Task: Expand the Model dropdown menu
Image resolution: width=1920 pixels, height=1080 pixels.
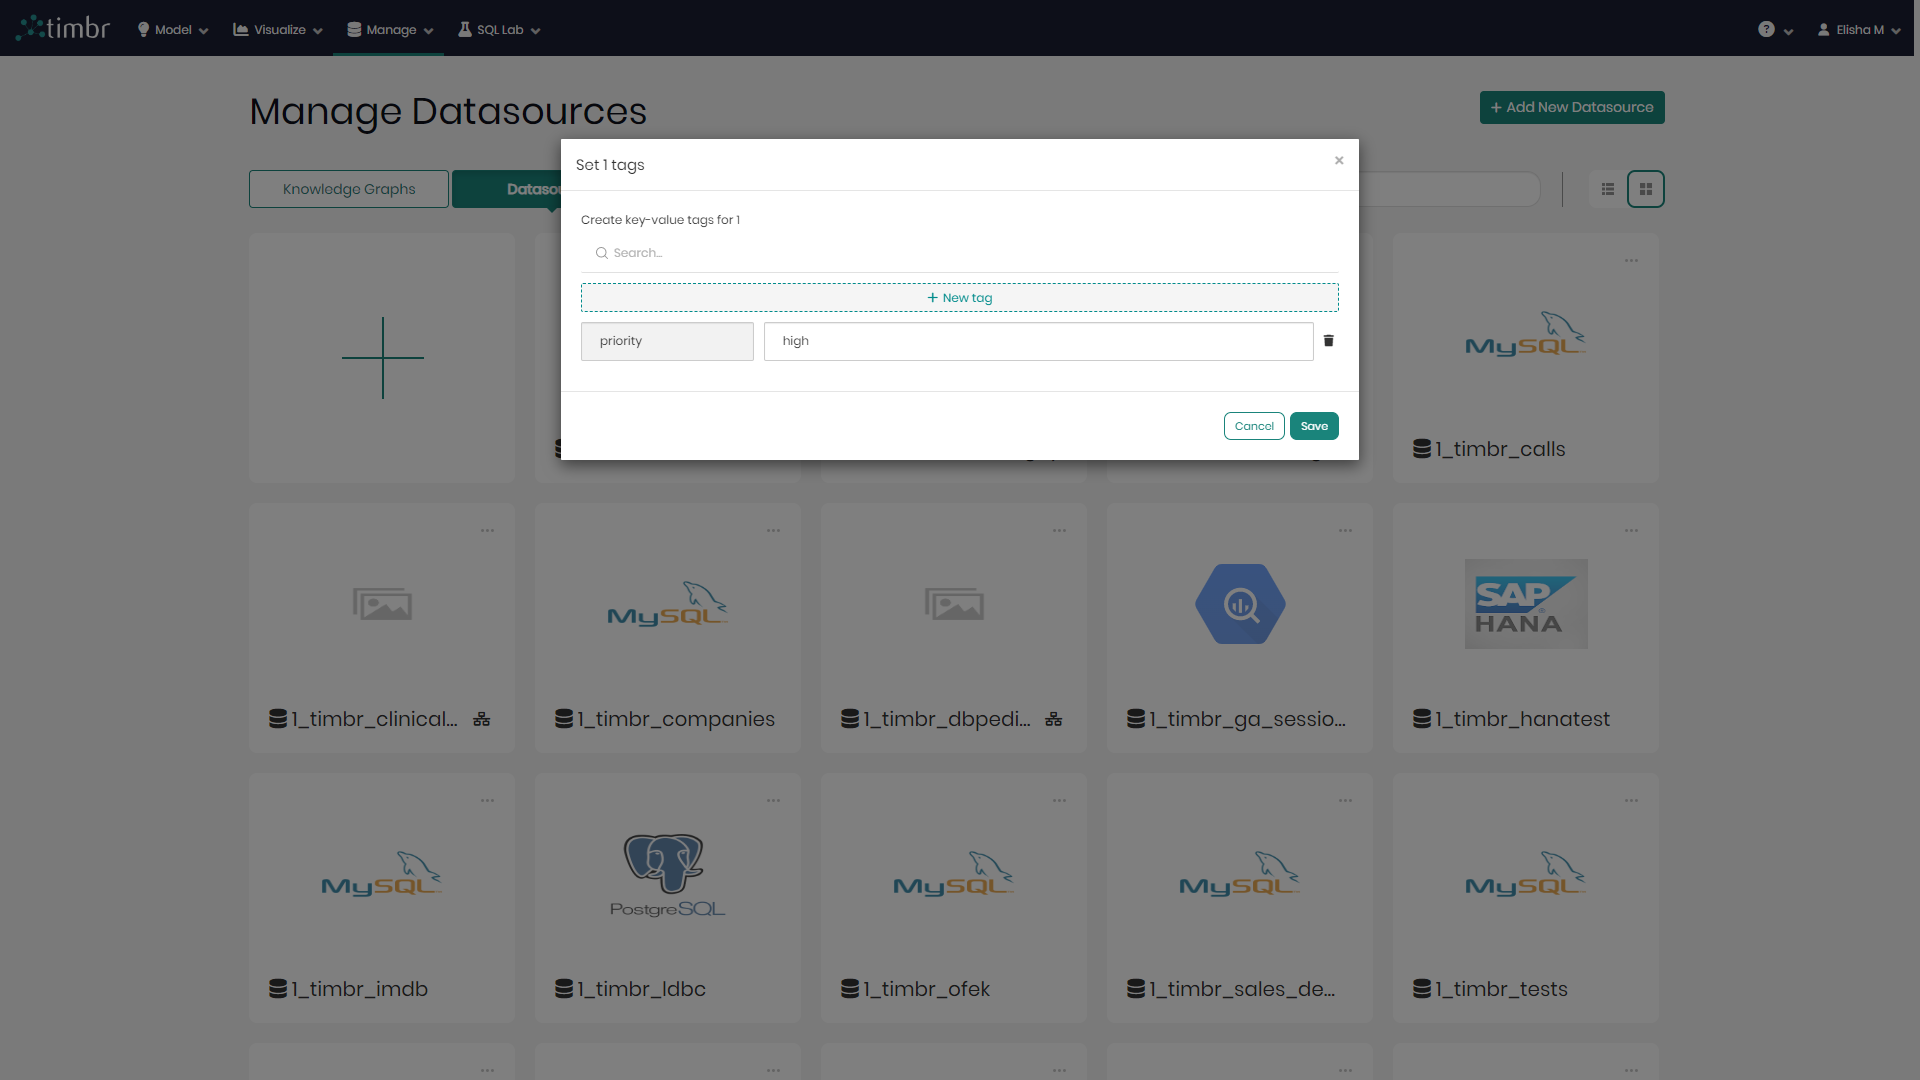Action: pos(173,30)
